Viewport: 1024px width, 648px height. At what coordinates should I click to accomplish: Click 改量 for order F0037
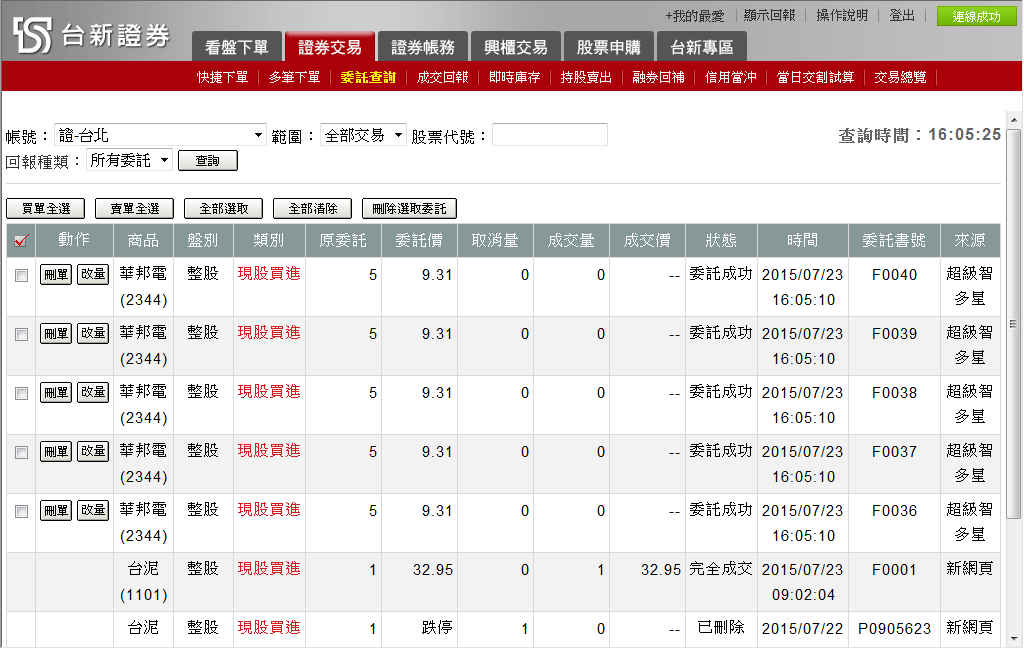(93, 452)
